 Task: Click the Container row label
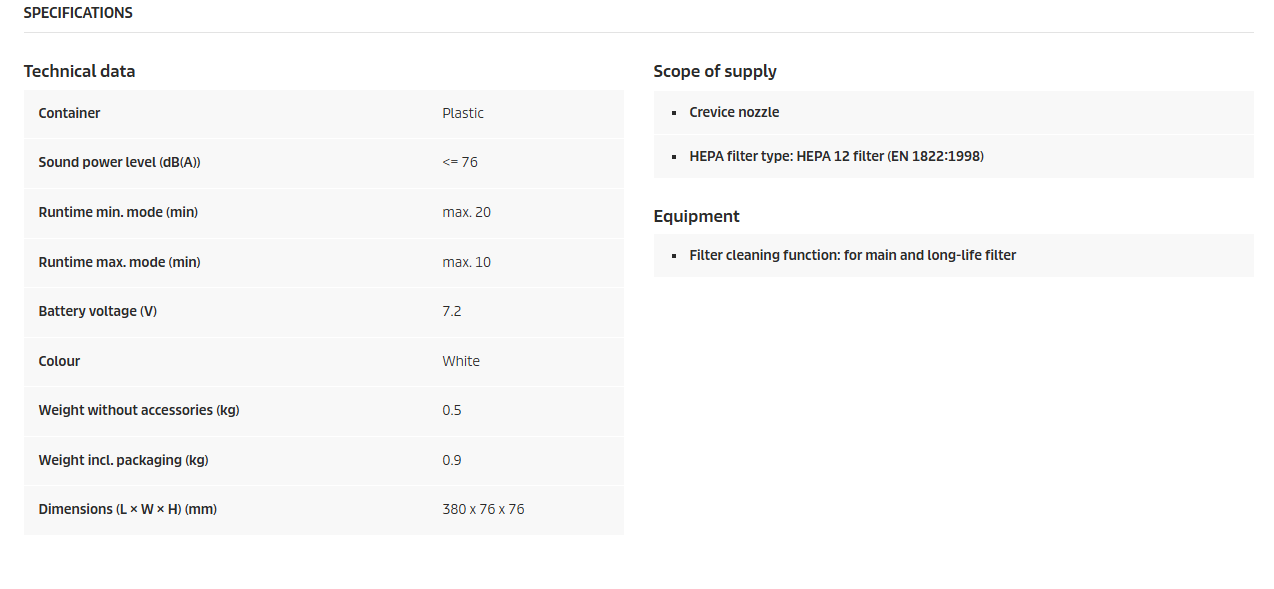click(x=69, y=113)
